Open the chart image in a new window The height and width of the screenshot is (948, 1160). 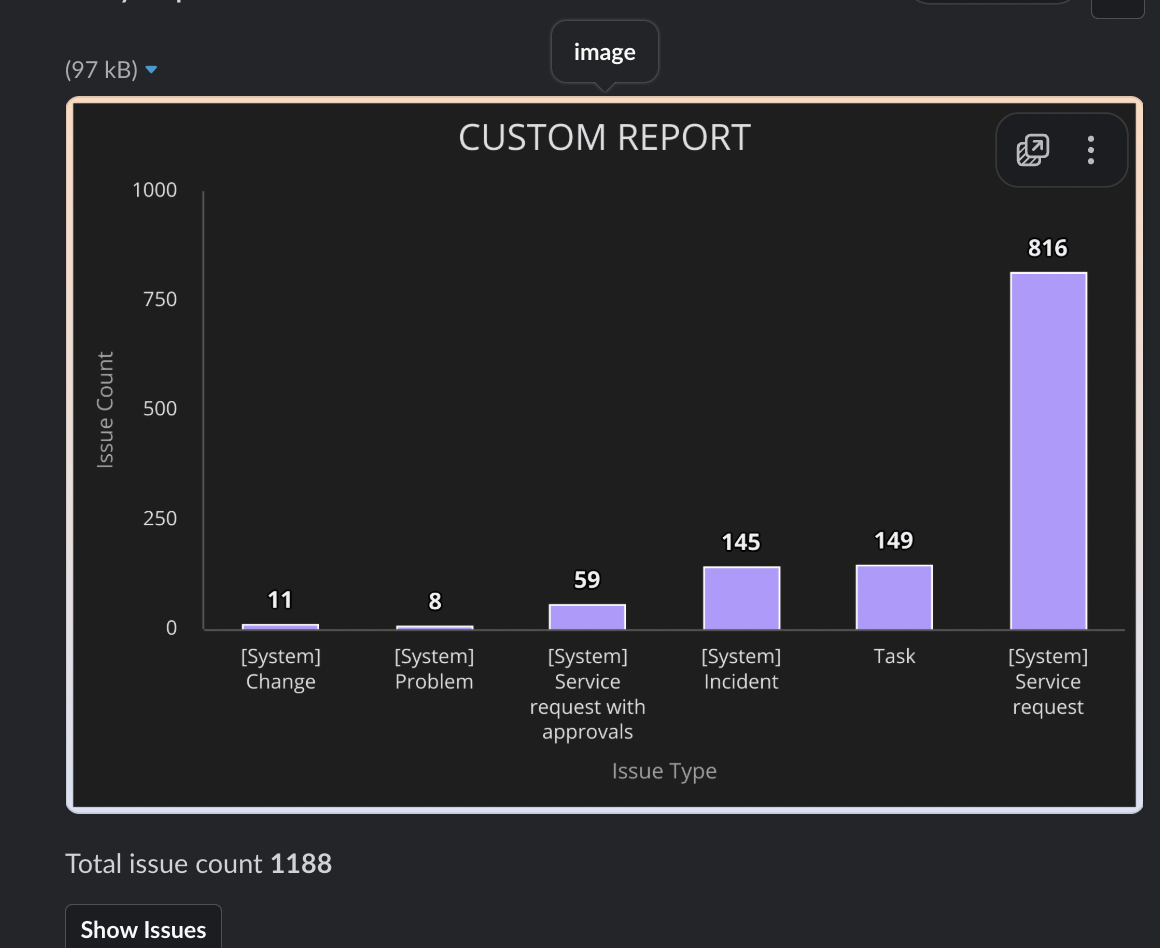[1033, 150]
